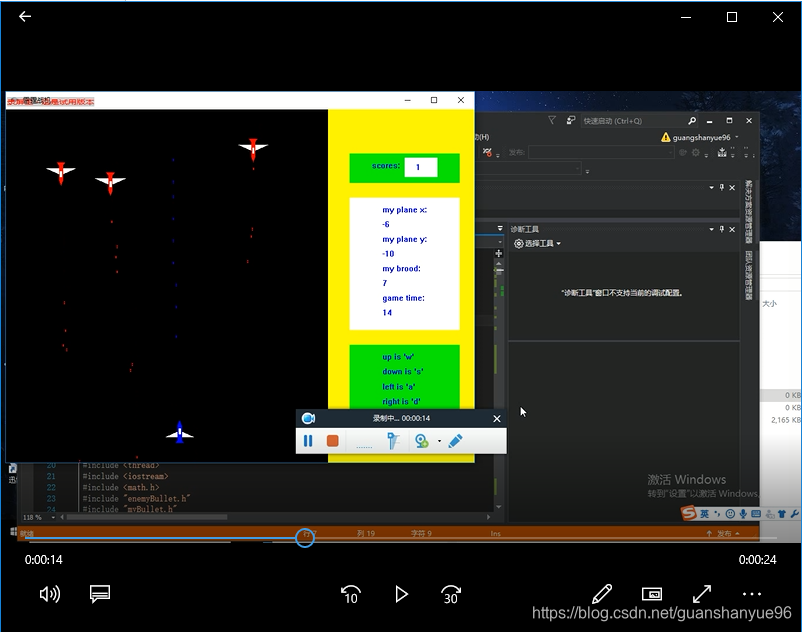Maximize the plane game window

pyautogui.click(x=434, y=100)
